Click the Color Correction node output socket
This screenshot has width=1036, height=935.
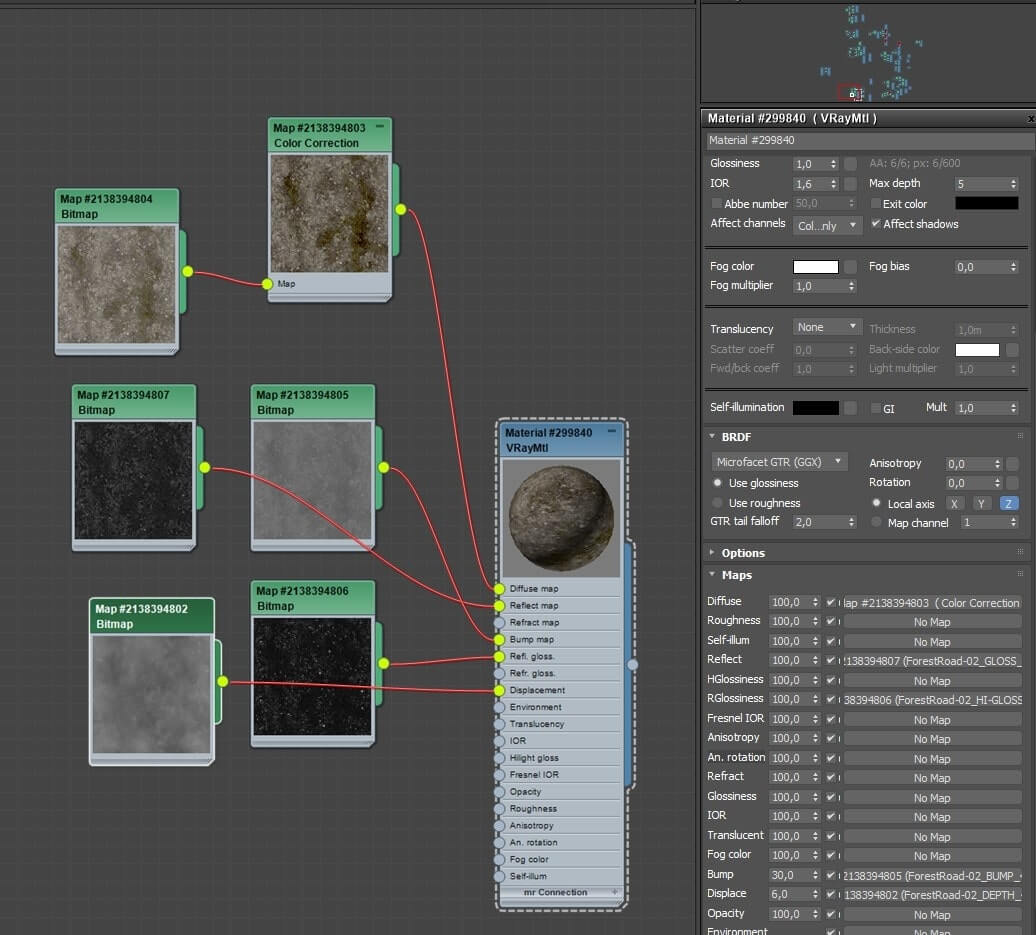tap(400, 209)
